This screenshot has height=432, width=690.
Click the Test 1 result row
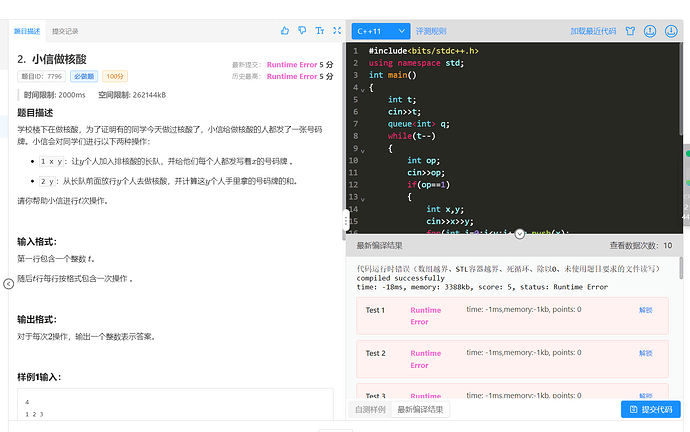(512, 316)
